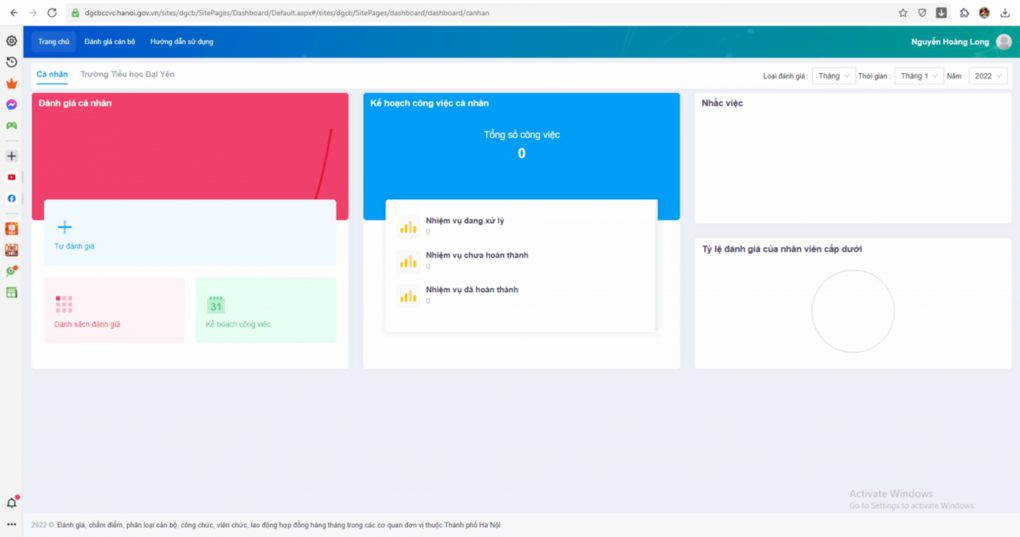The height and width of the screenshot is (537, 1020).
Task: Click the chart icon beside Nhiệm vụ chưa hoàn thành
Action: coord(408,261)
